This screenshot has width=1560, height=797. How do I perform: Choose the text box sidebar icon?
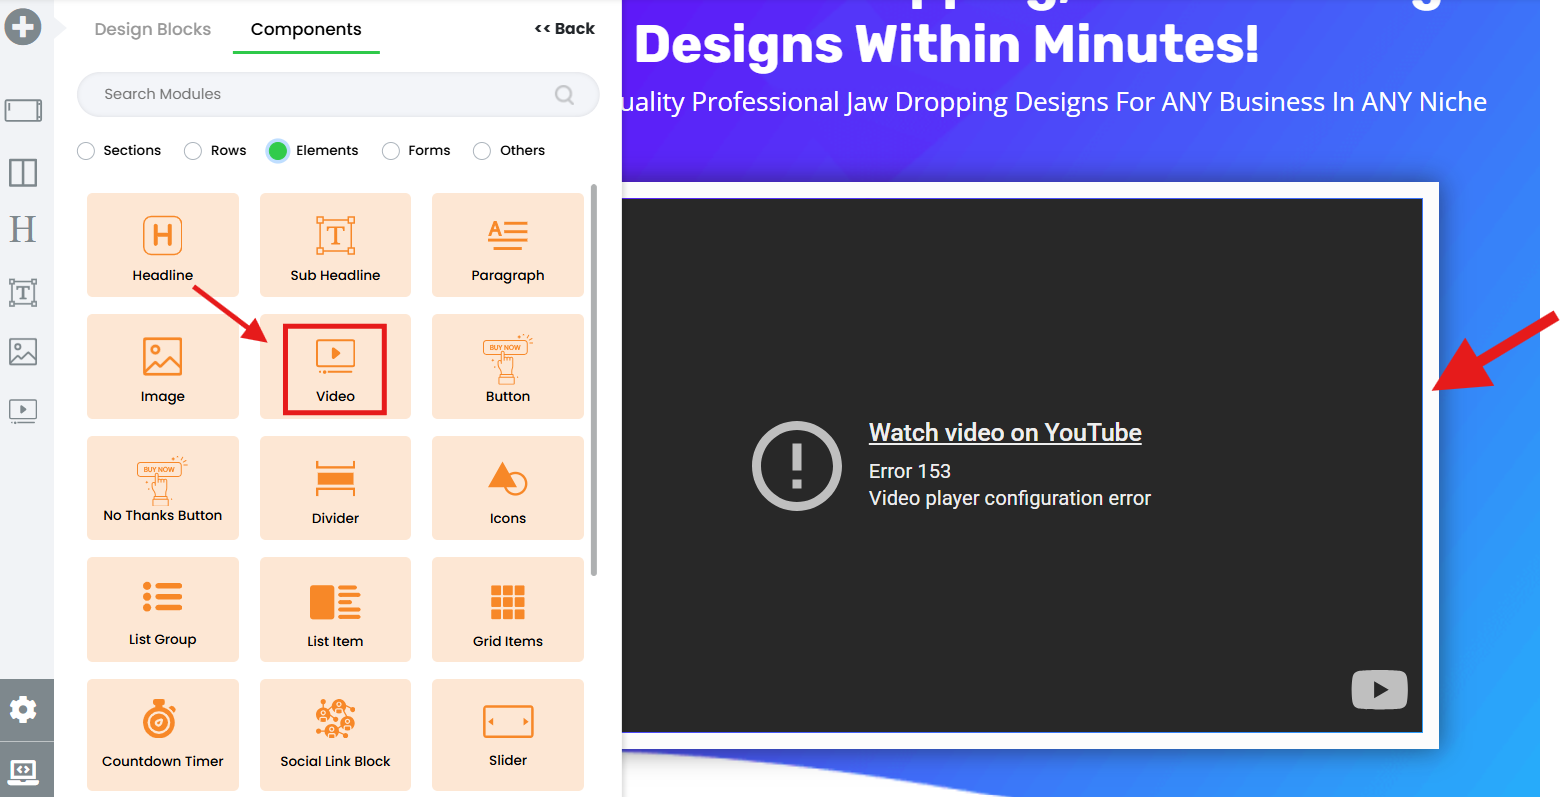pos(23,292)
